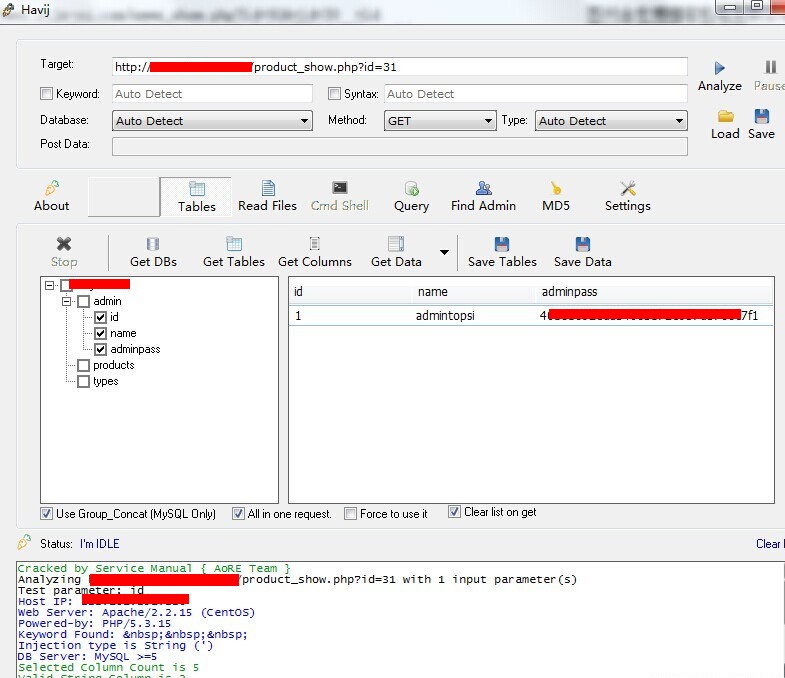Image resolution: width=785 pixels, height=678 pixels.
Task: Uncheck the adminpass column checkbox
Action: click(101, 350)
